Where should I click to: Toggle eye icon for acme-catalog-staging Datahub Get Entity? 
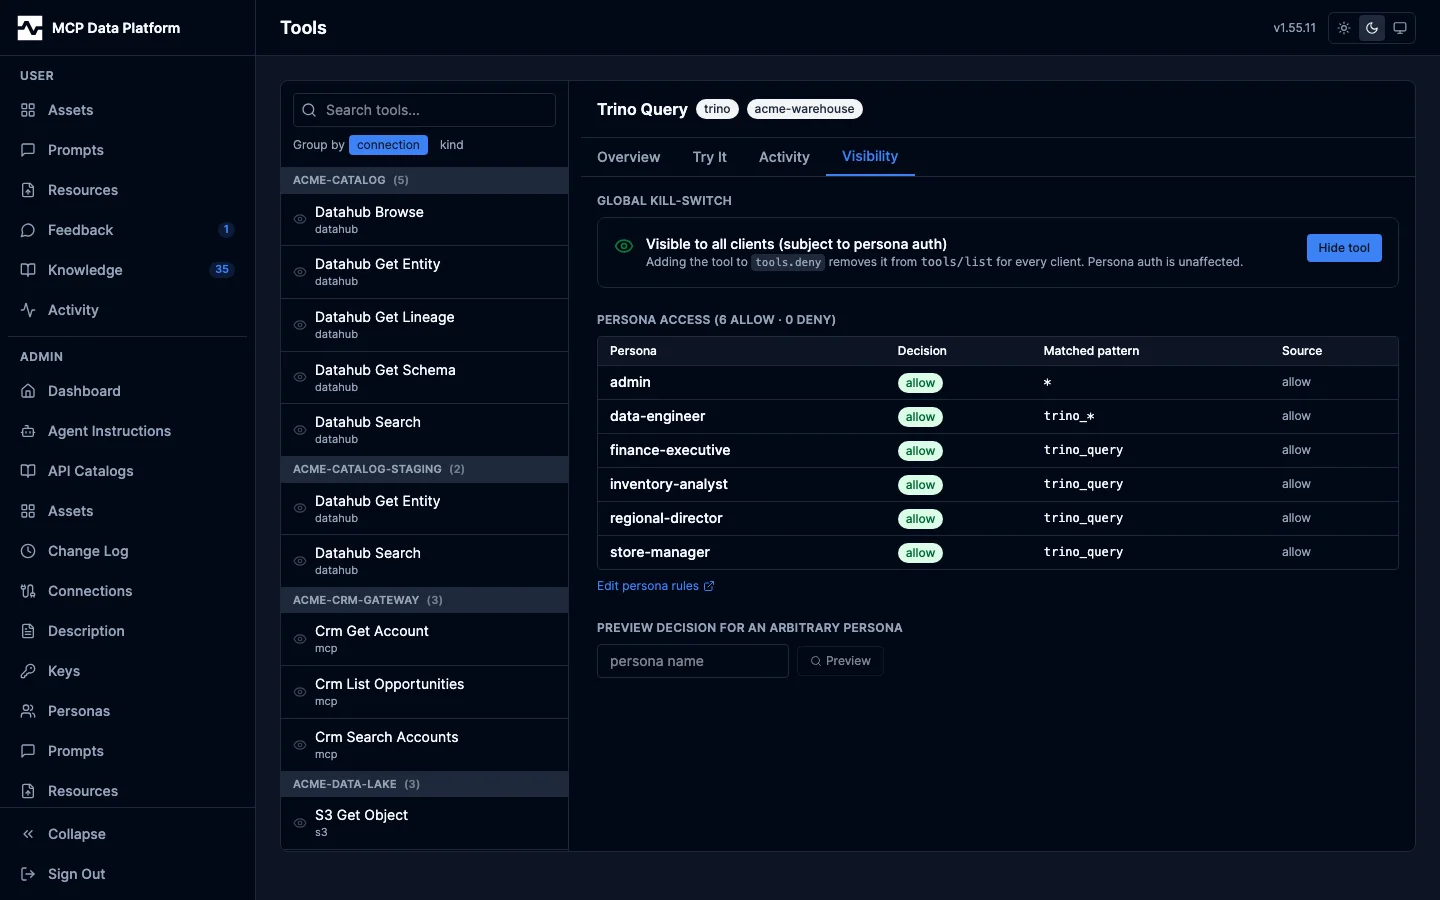[x=300, y=508]
